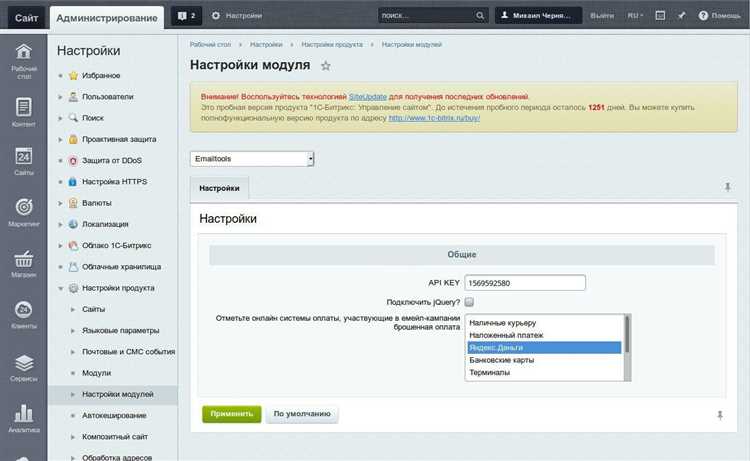Open the RU language dropdown
The height and width of the screenshot is (461, 750).
pos(635,16)
